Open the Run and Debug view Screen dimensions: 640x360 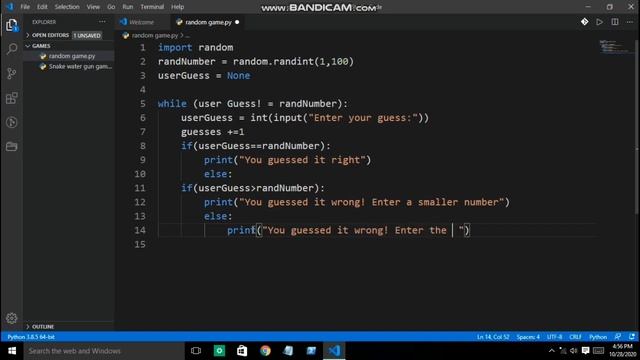pyautogui.click(x=11, y=122)
